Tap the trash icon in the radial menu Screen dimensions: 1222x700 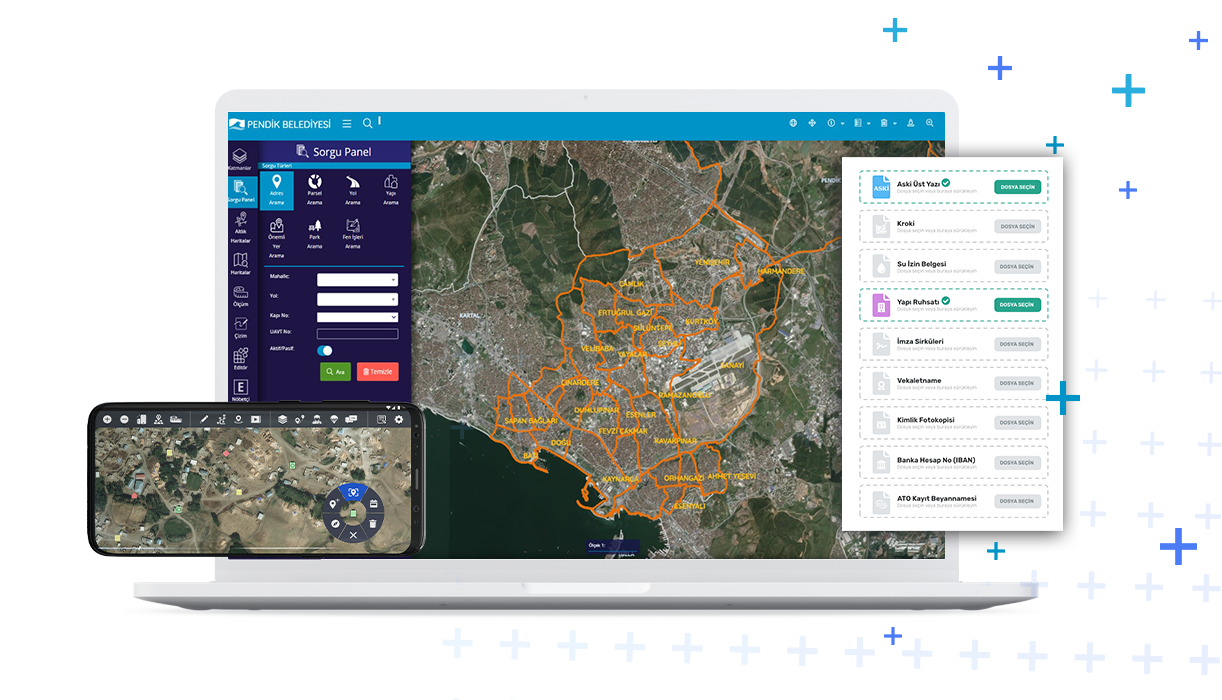pos(373,523)
